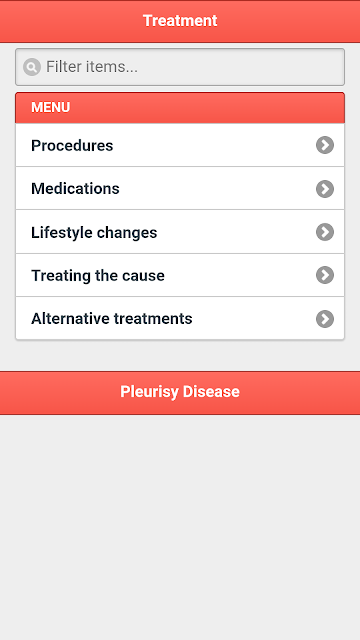
Task: Open the Procedures menu item
Action: pyautogui.click(x=180, y=145)
